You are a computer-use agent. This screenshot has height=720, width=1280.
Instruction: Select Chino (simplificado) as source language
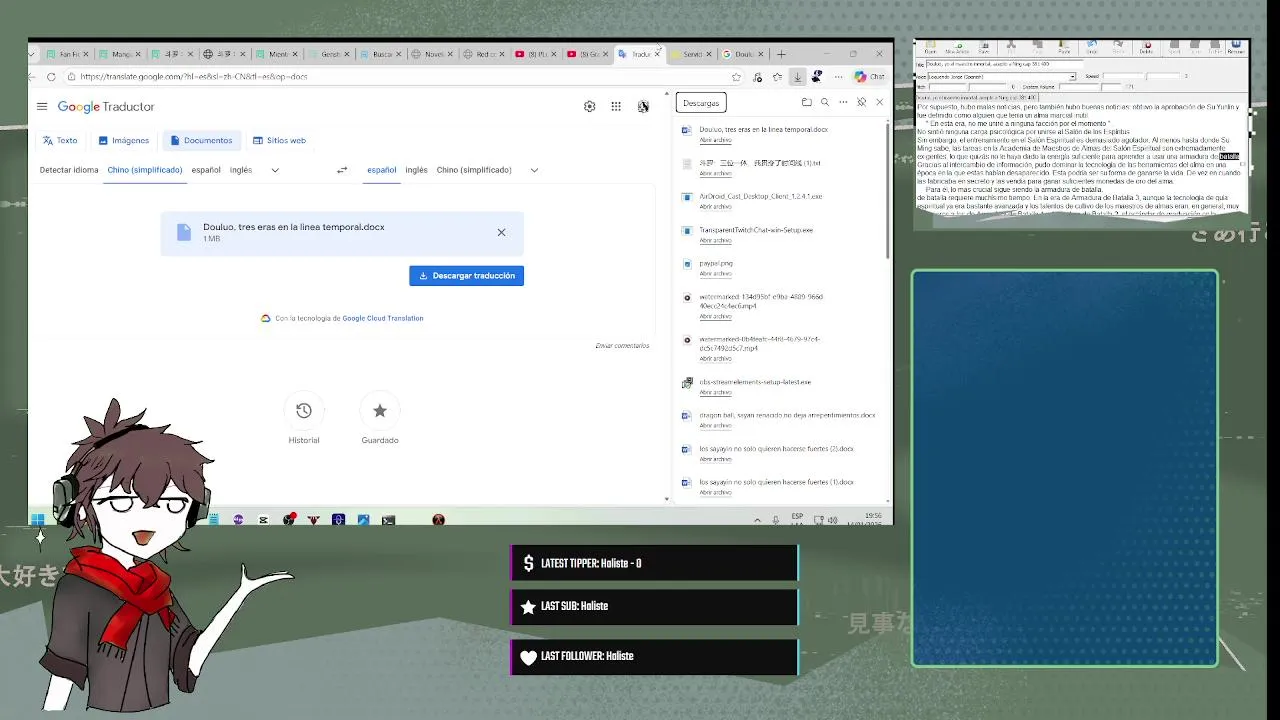coord(145,170)
